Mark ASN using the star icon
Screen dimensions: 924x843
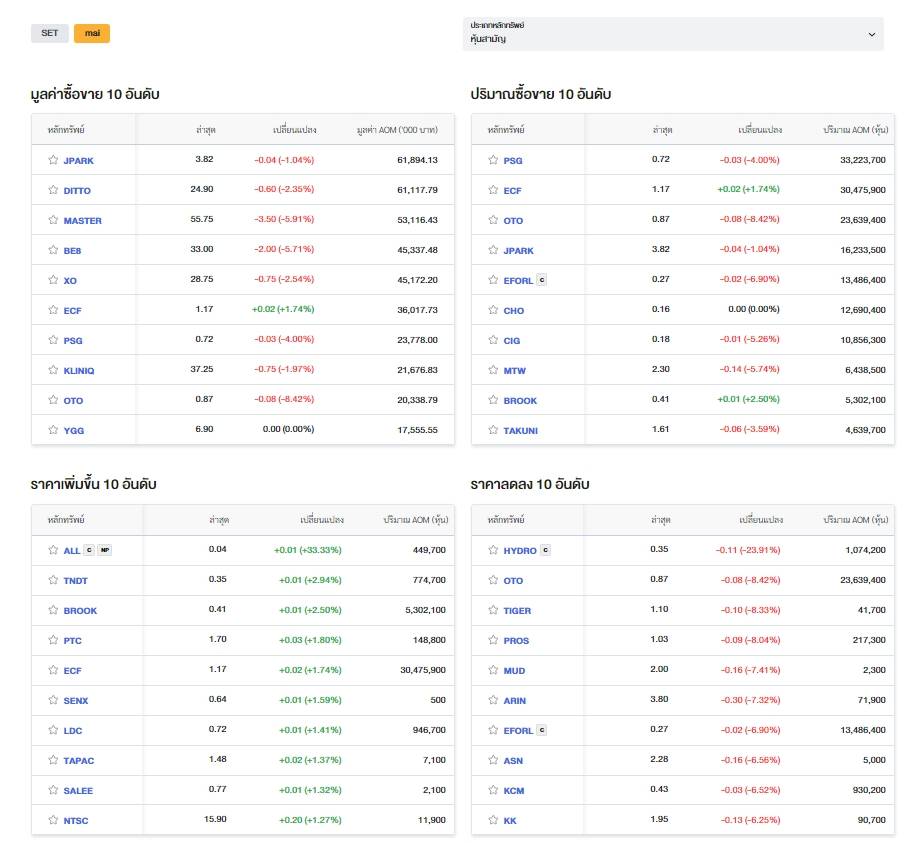click(493, 761)
